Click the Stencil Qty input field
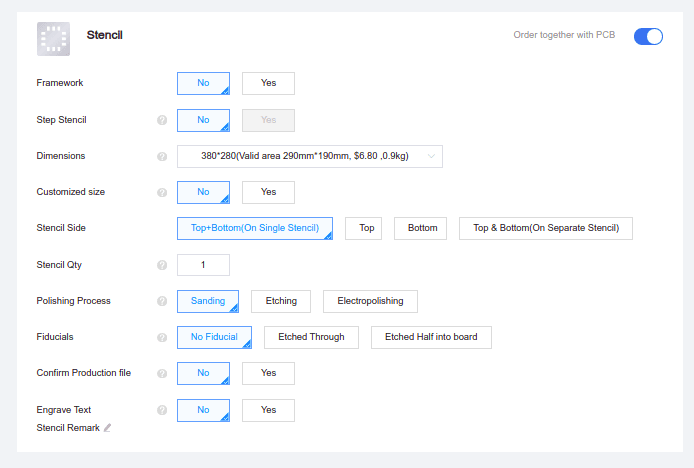 [203, 265]
